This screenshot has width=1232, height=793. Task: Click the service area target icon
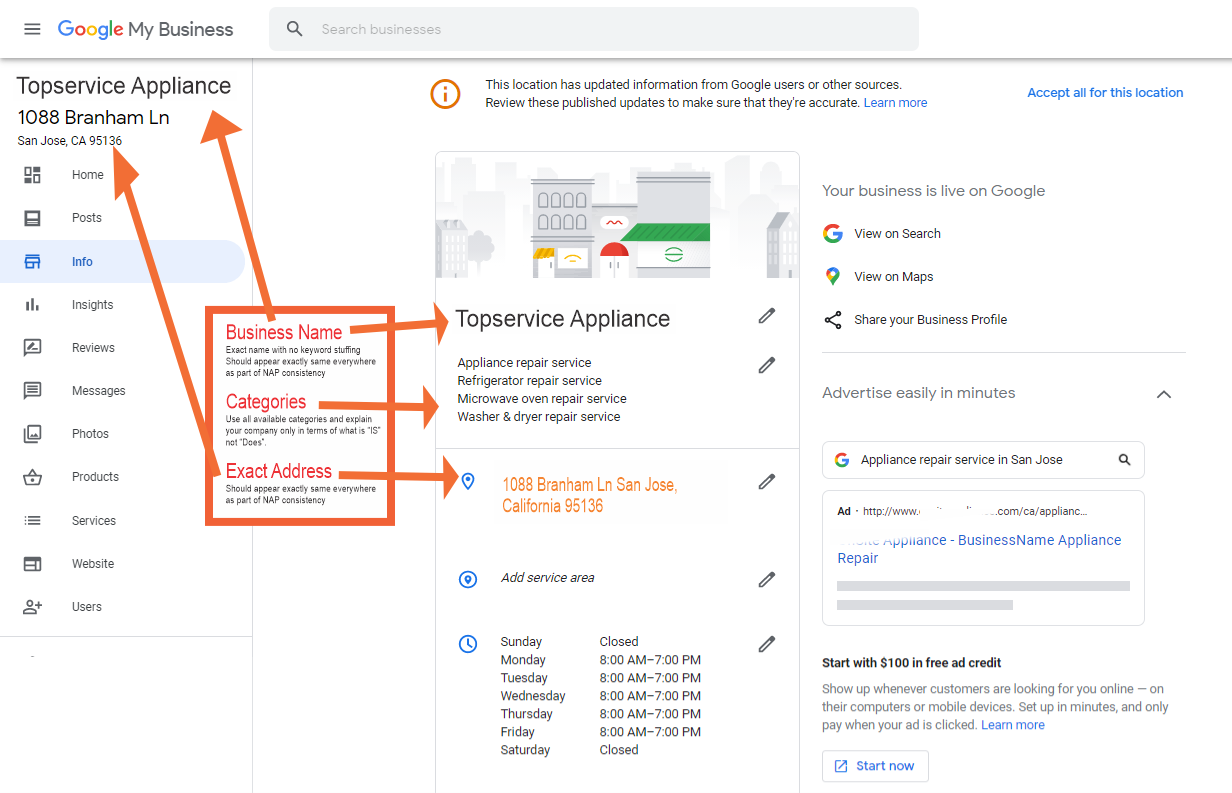pos(468,580)
